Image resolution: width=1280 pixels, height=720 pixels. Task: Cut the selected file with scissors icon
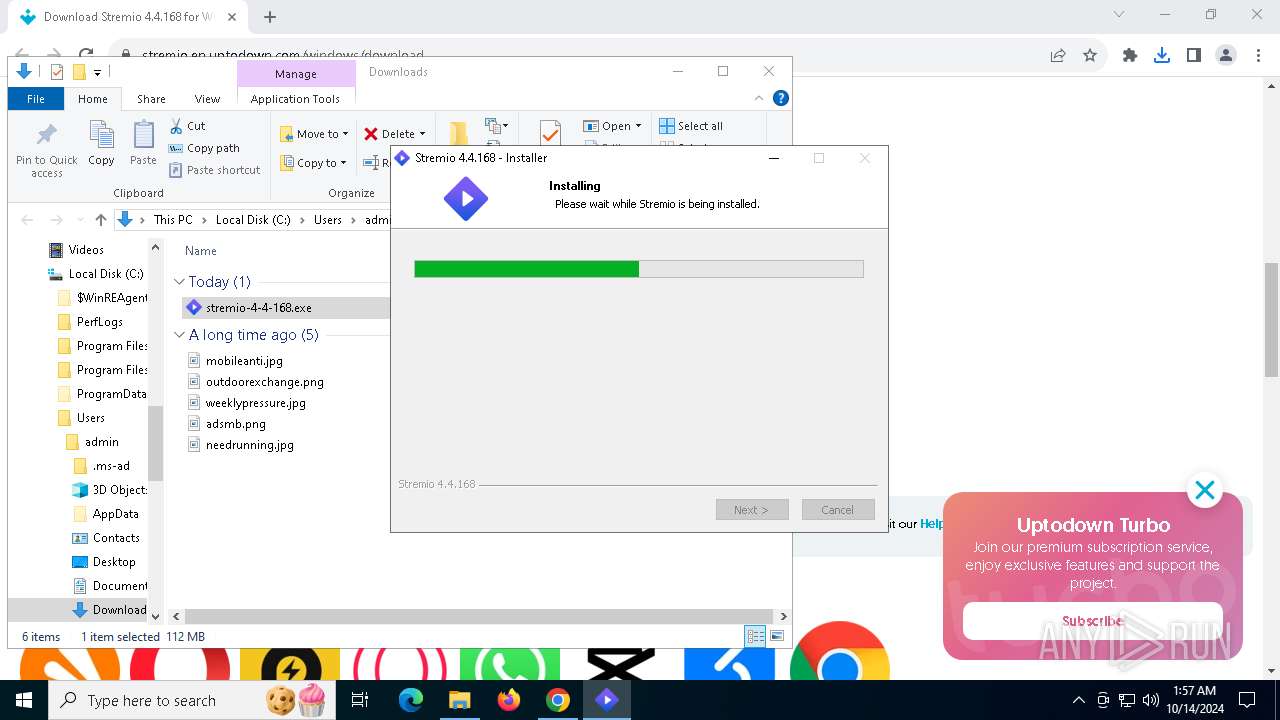coord(176,126)
